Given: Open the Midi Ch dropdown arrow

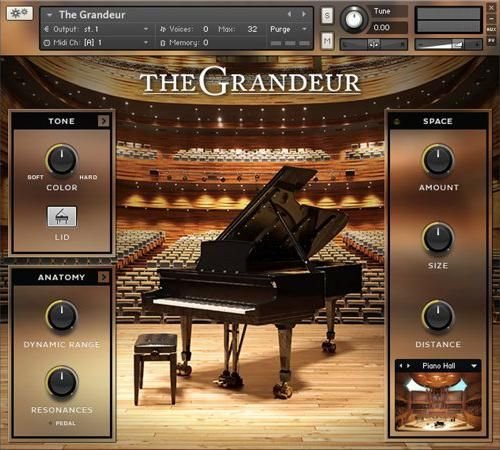Looking at the screenshot, I should click(x=146, y=43).
